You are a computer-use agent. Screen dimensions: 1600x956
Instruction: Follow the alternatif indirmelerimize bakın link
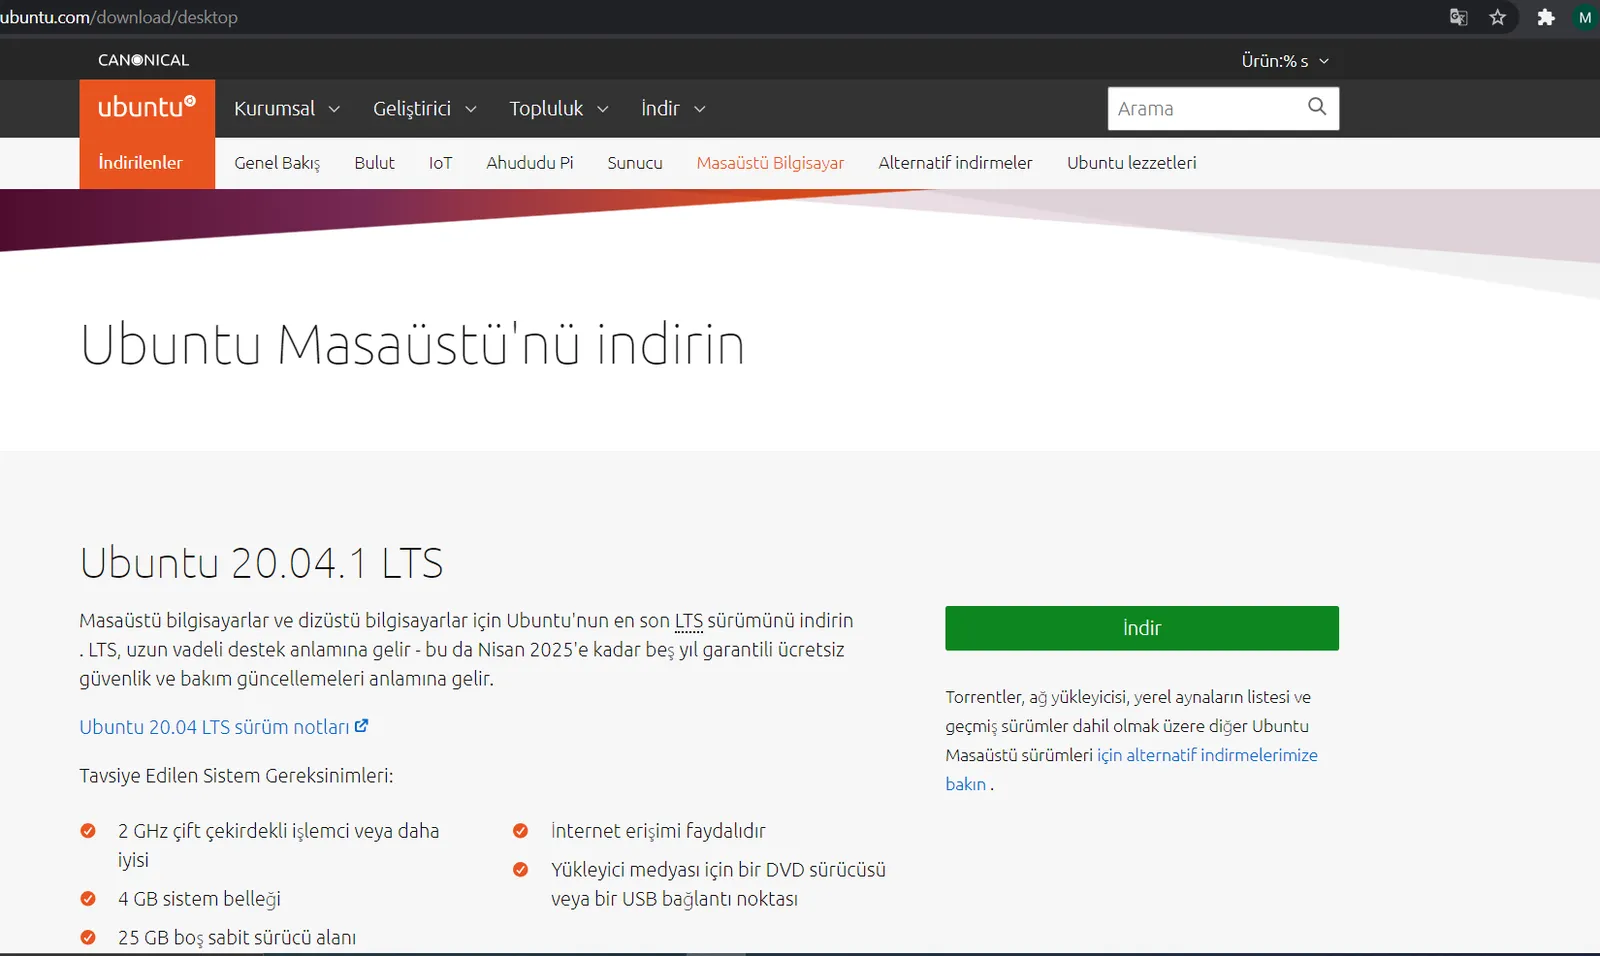(x=1207, y=755)
